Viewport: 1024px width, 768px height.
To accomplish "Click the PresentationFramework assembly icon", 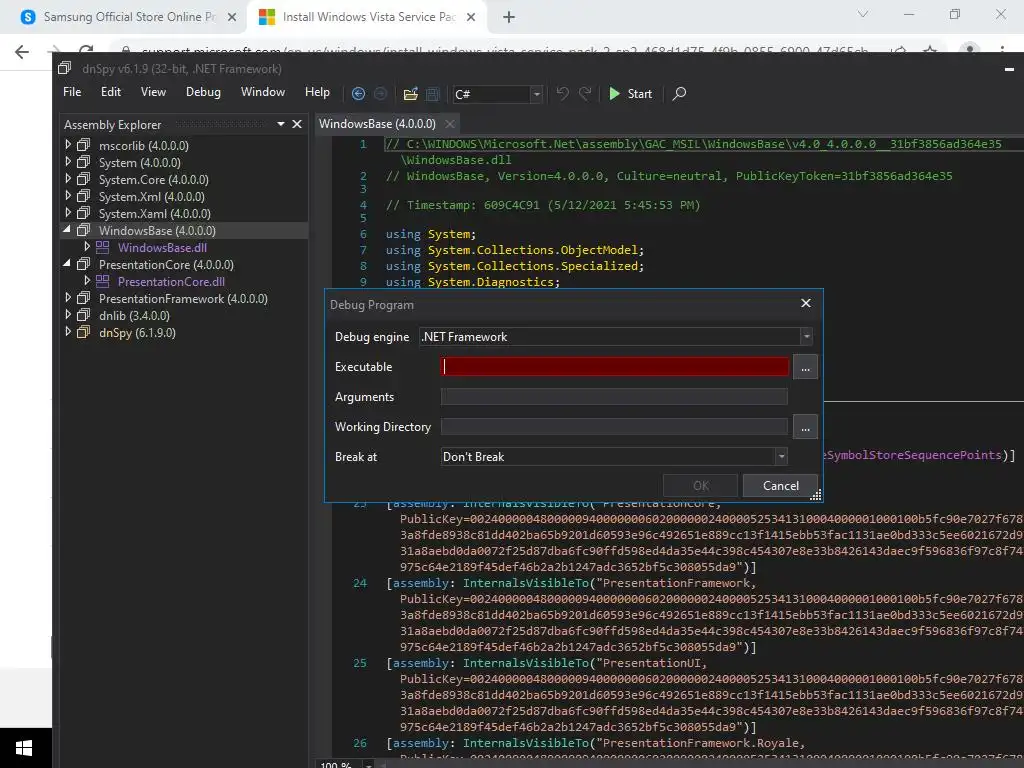I will (84, 297).
